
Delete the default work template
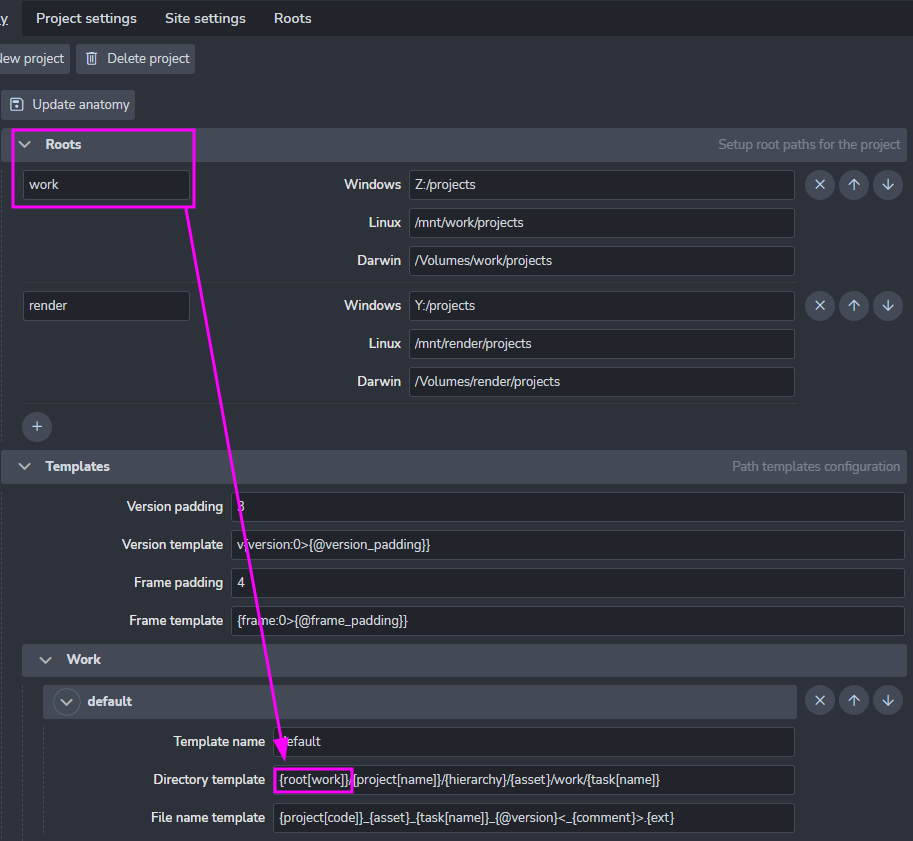coord(819,701)
